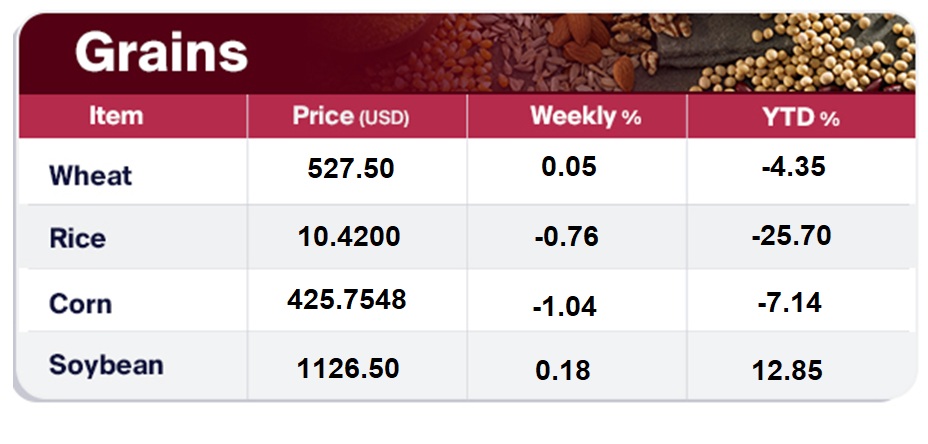Select the Rice row label
The width and height of the screenshot is (928, 444).
tap(77, 239)
